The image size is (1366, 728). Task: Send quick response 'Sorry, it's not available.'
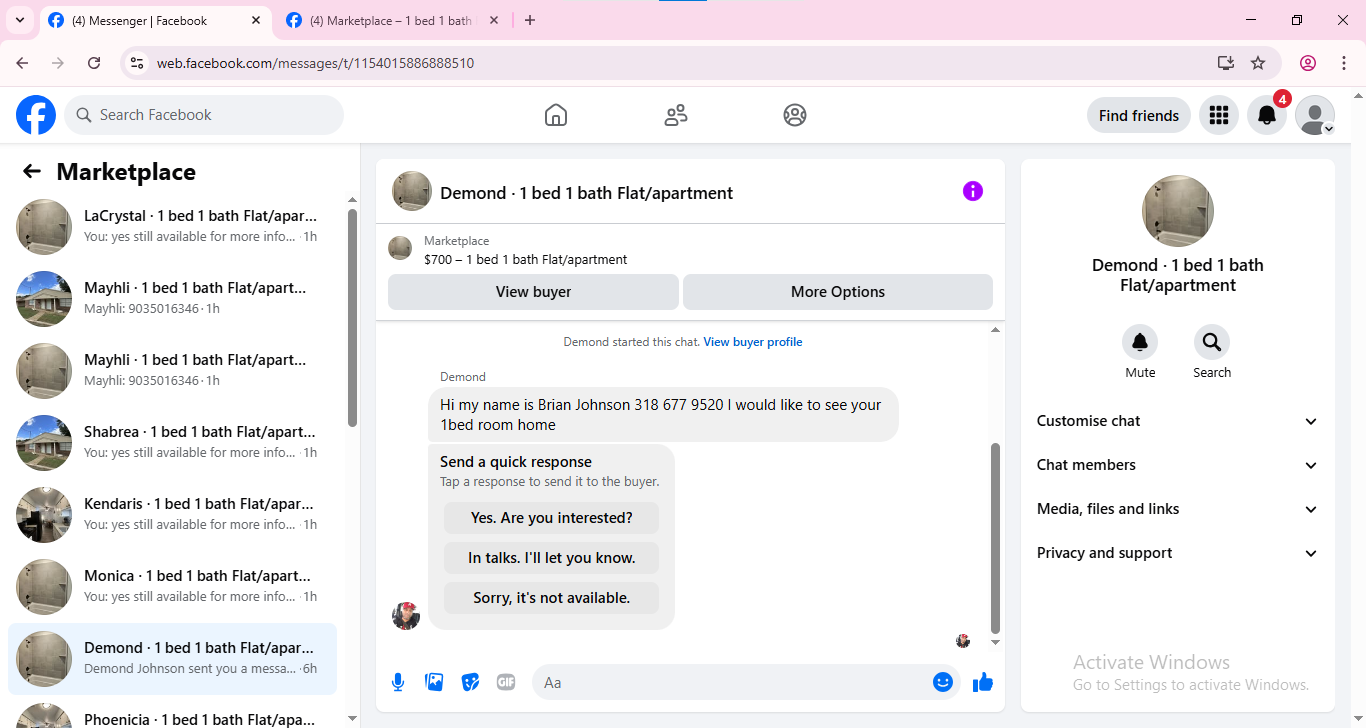[x=552, y=598]
